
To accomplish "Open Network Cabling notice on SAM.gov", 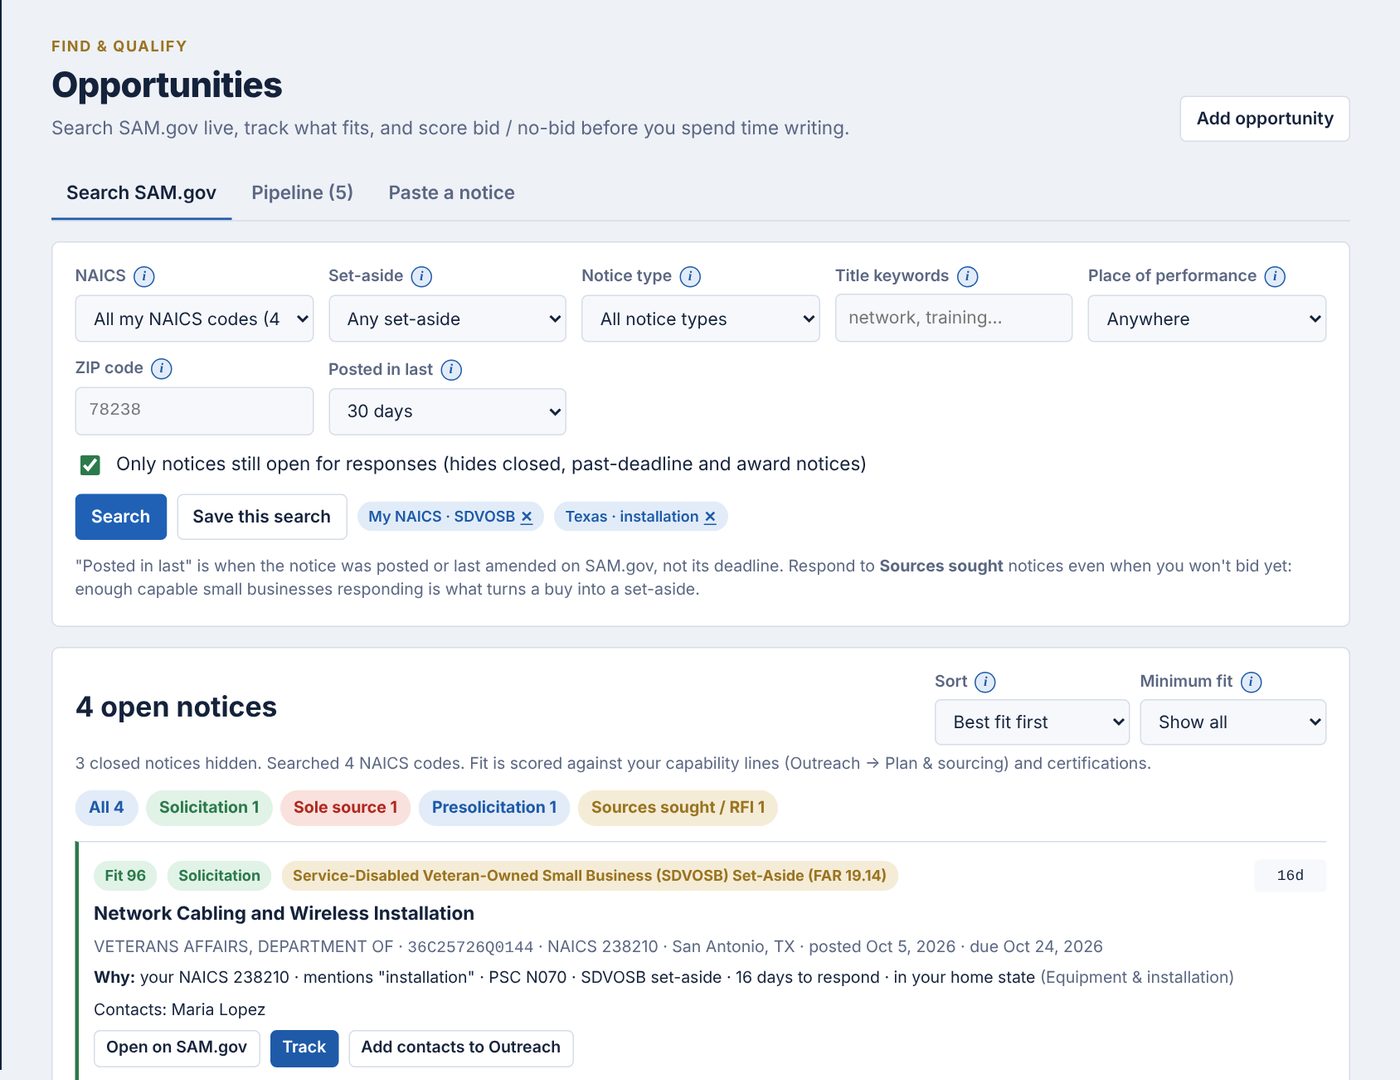I will click(x=177, y=1048).
